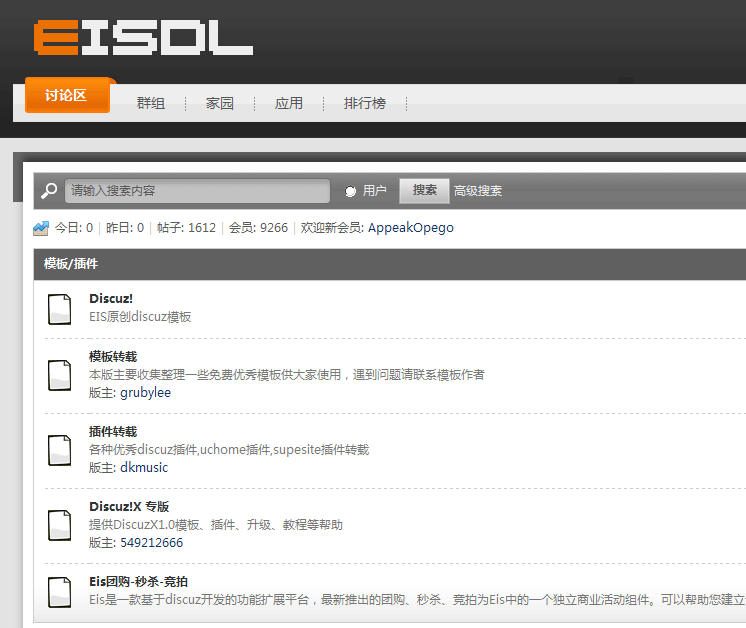Screen dimensions: 746x628
Task: Click the forum icon next to 插件转载
Action: coord(59,450)
